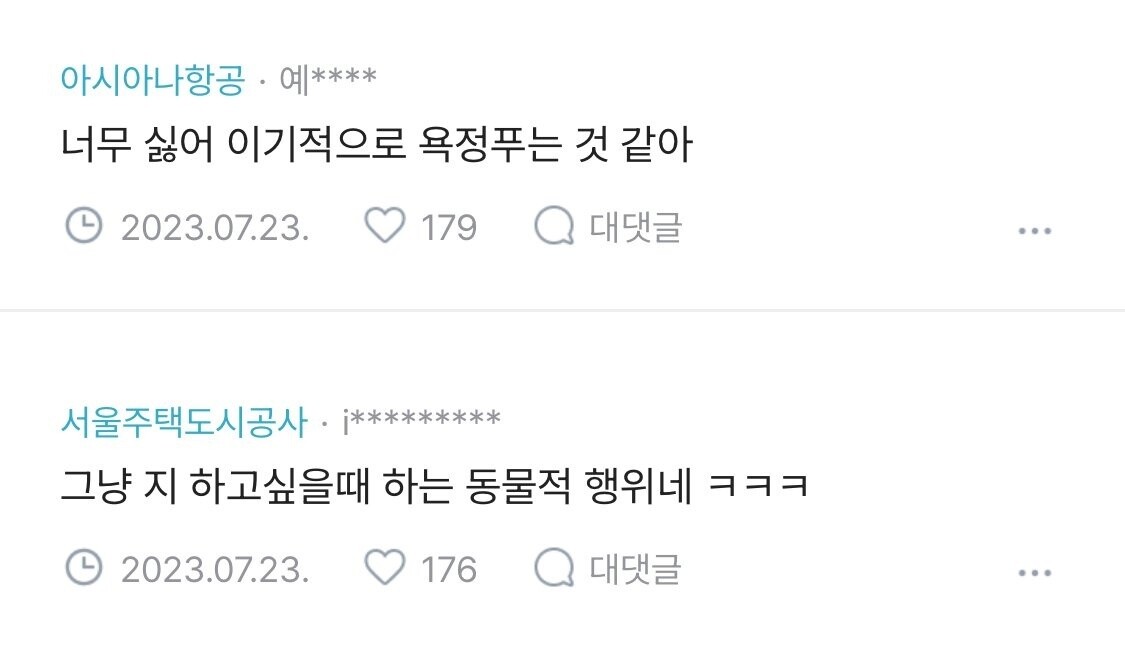Click the clock icon on the 서울주택도시공사 comment
Screen dimensions: 1125x650
click(x=84, y=567)
